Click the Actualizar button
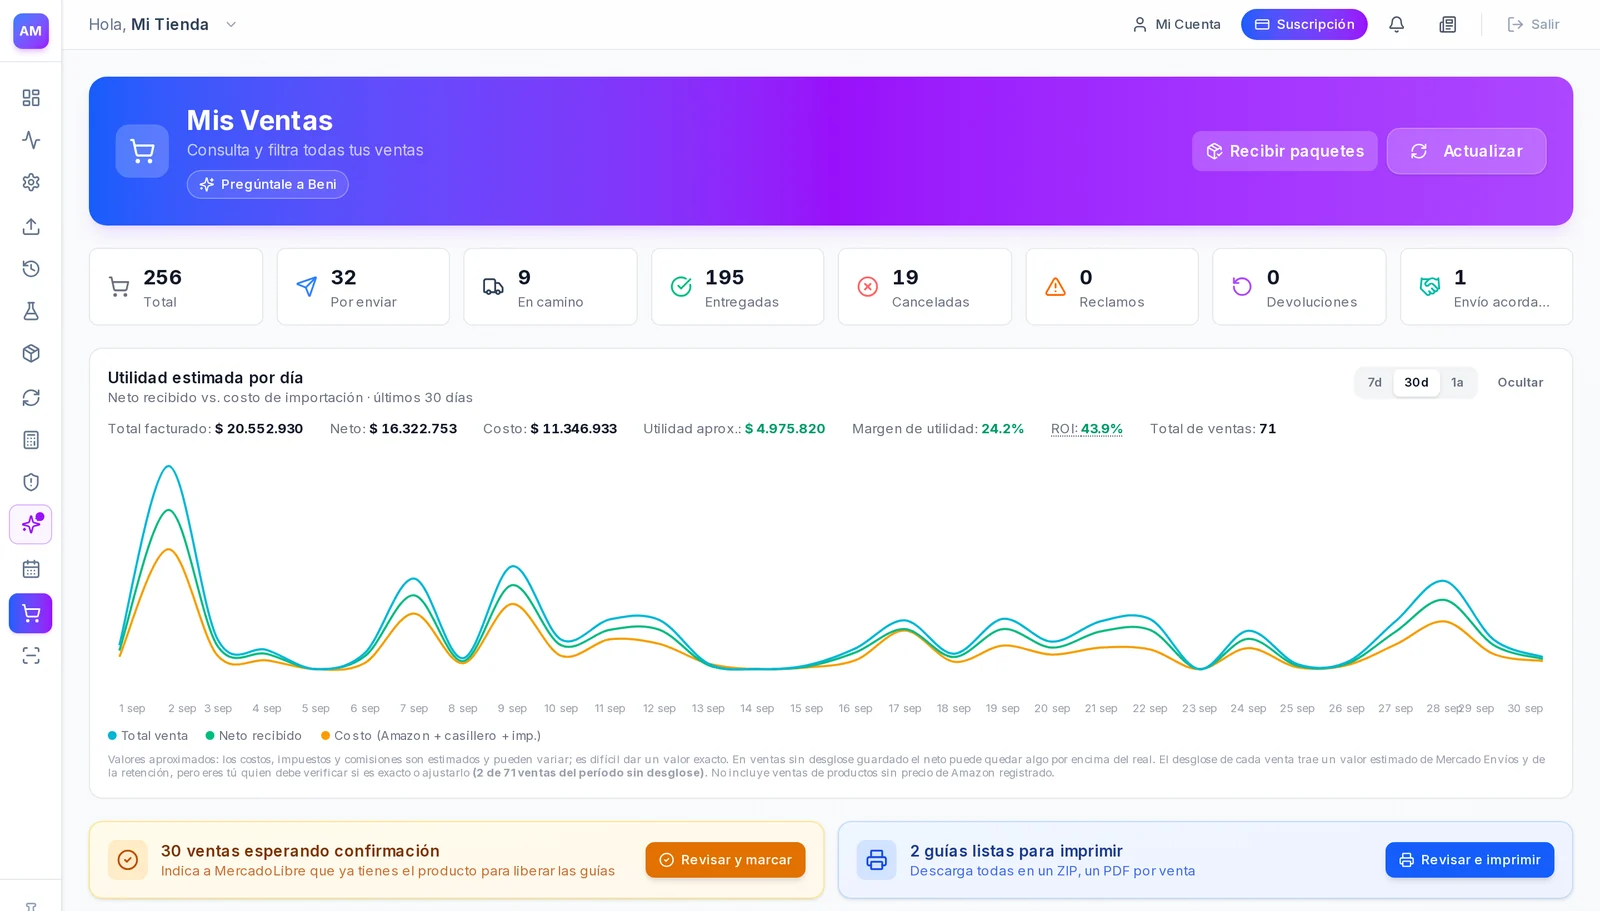 pyautogui.click(x=1466, y=151)
